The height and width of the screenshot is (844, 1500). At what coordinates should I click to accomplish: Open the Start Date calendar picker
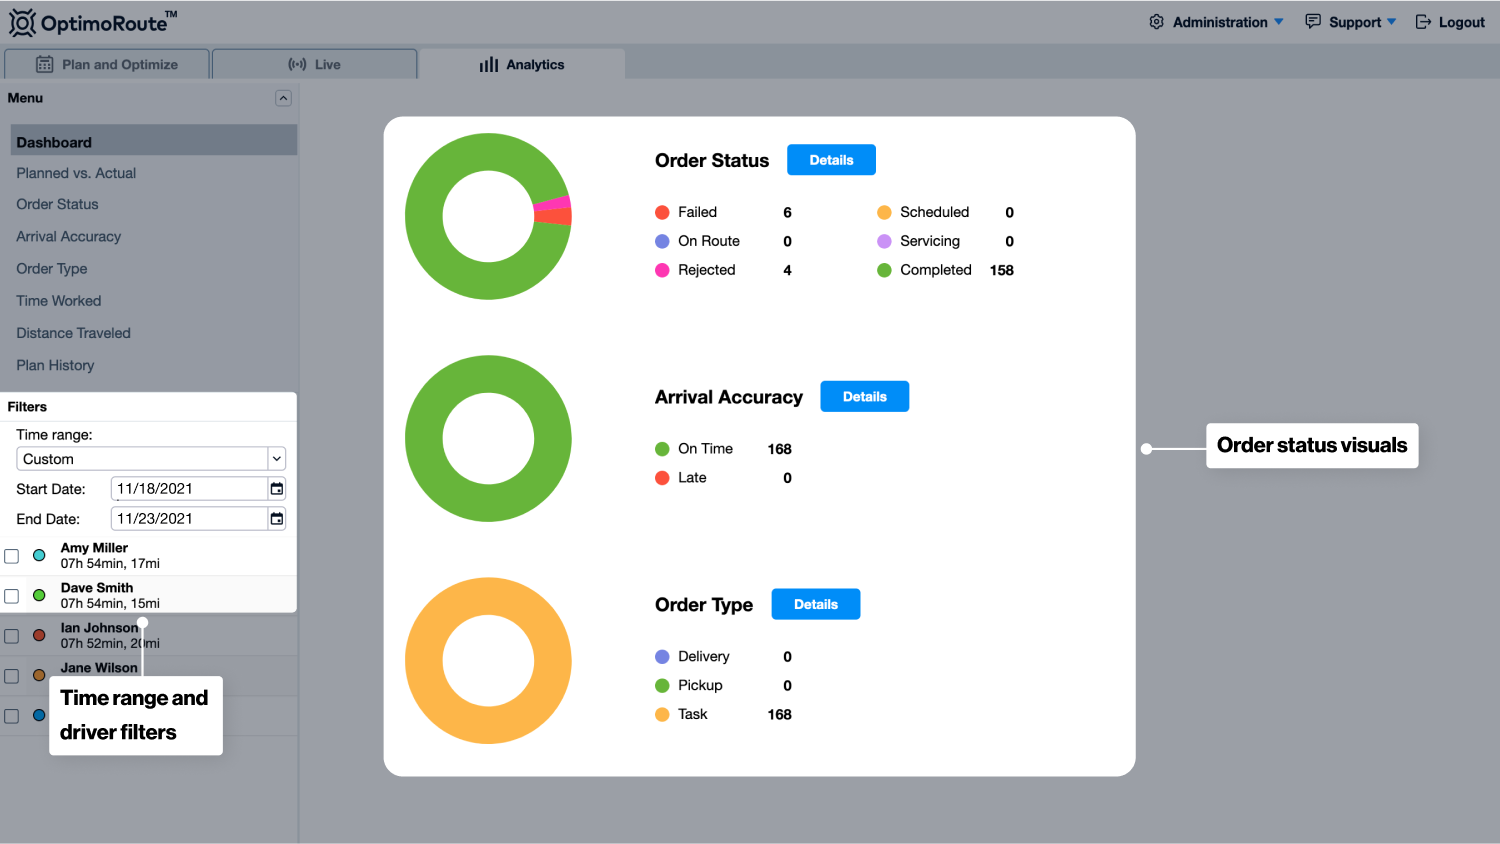(x=277, y=489)
